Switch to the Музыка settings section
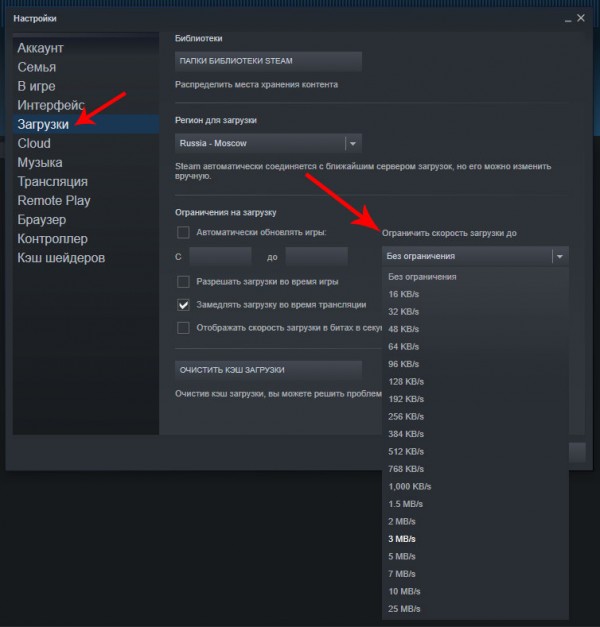 click(x=86, y=162)
